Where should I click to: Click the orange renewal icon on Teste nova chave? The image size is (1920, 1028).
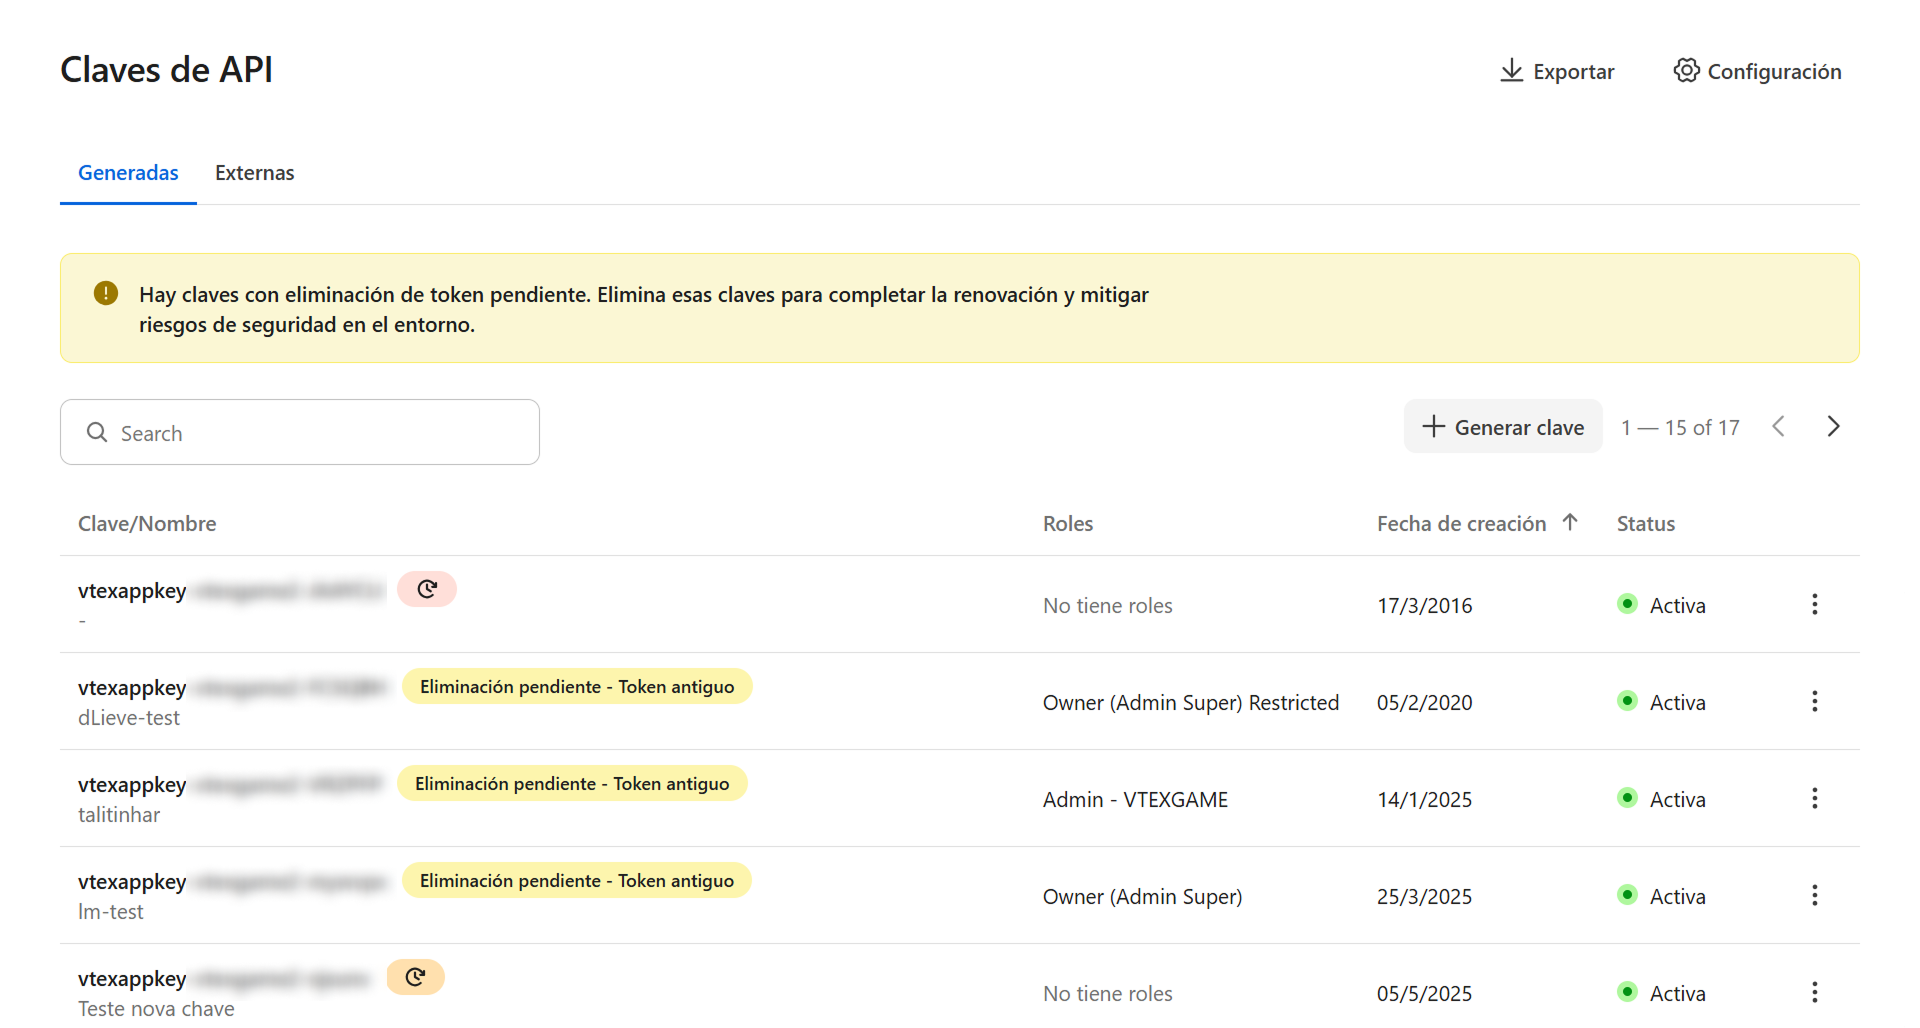click(415, 977)
